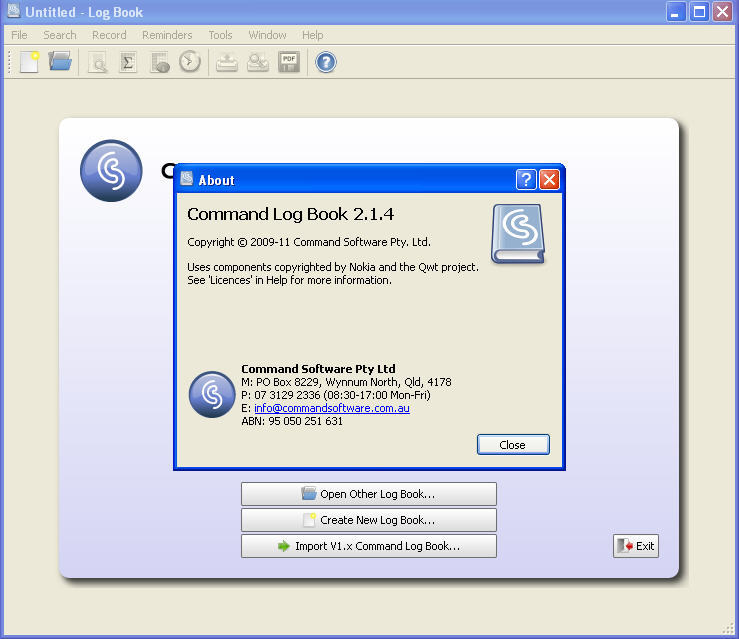Open the Reminders menu
The width and height of the screenshot is (739, 639).
click(167, 35)
